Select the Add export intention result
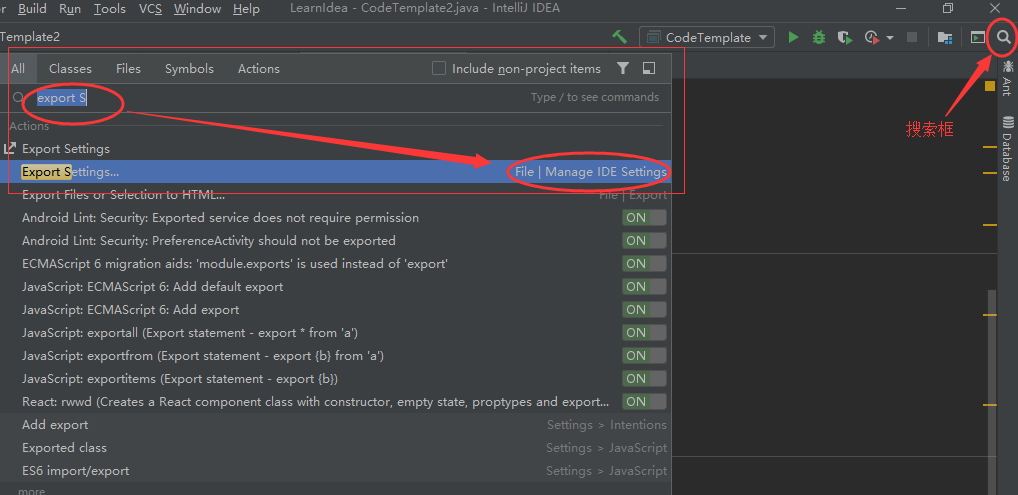Viewport: 1018px width, 495px height. (x=336, y=425)
